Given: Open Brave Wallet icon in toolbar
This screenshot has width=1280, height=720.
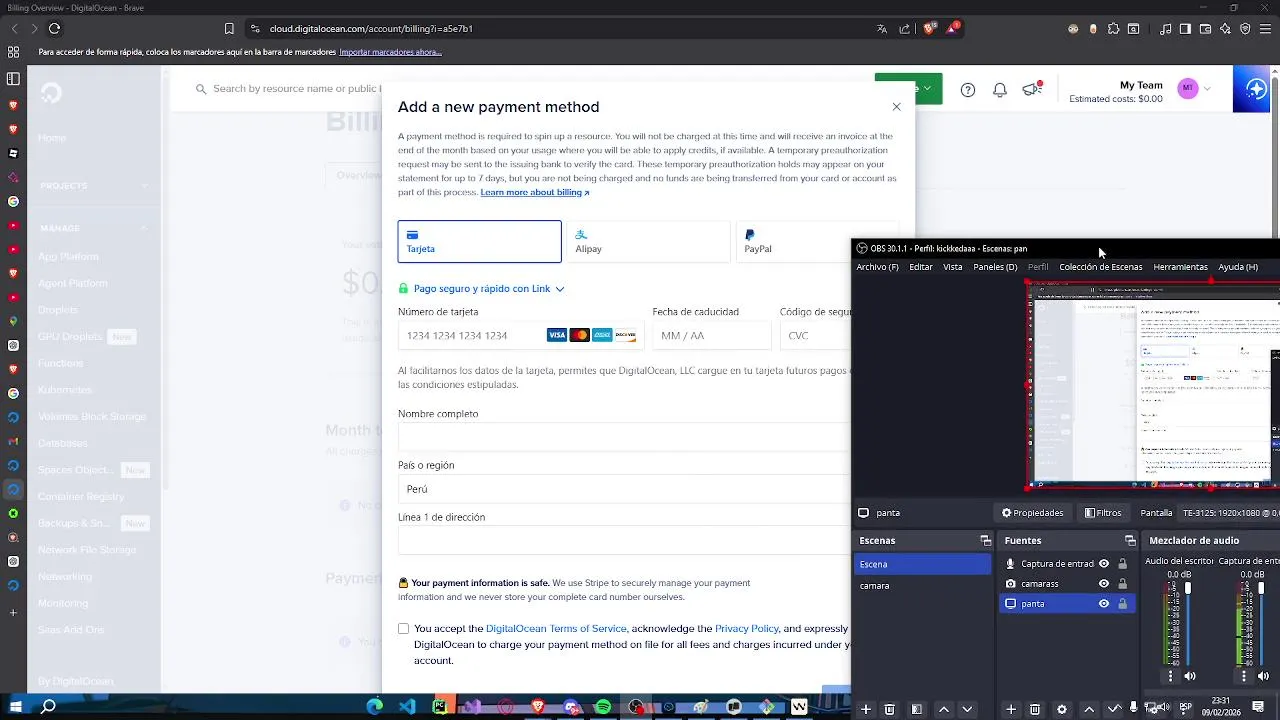Looking at the screenshot, I should [x=1205, y=29].
